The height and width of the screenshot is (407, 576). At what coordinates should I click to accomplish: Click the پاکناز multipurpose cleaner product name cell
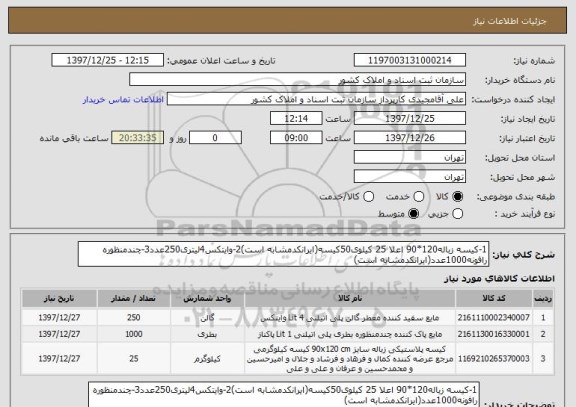[350, 334]
